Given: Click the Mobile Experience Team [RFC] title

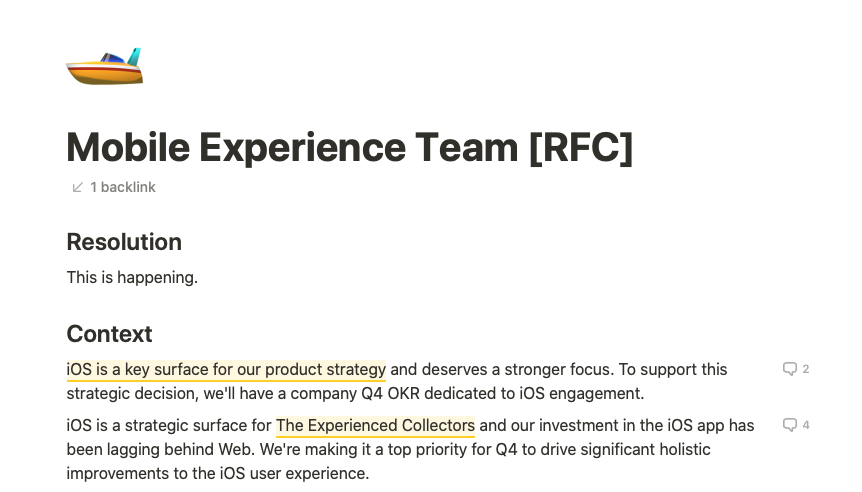Looking at the screenshot, I should coord(350,147).
